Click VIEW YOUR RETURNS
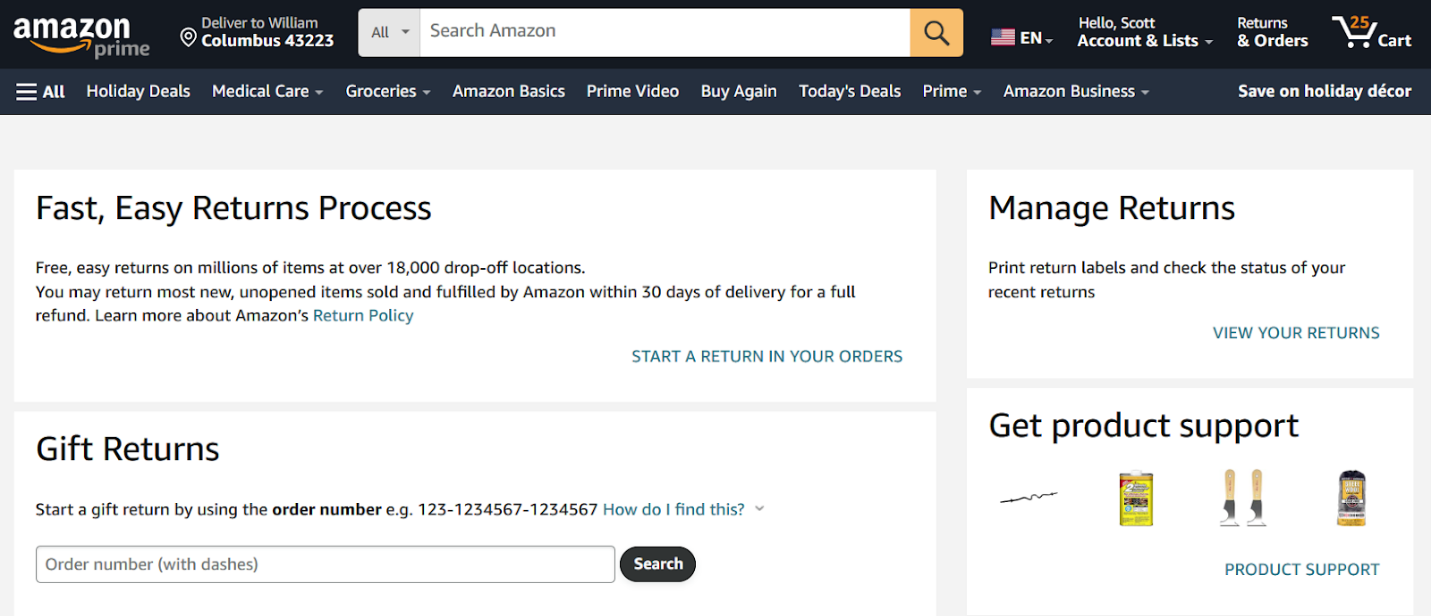 [1295, 332]
